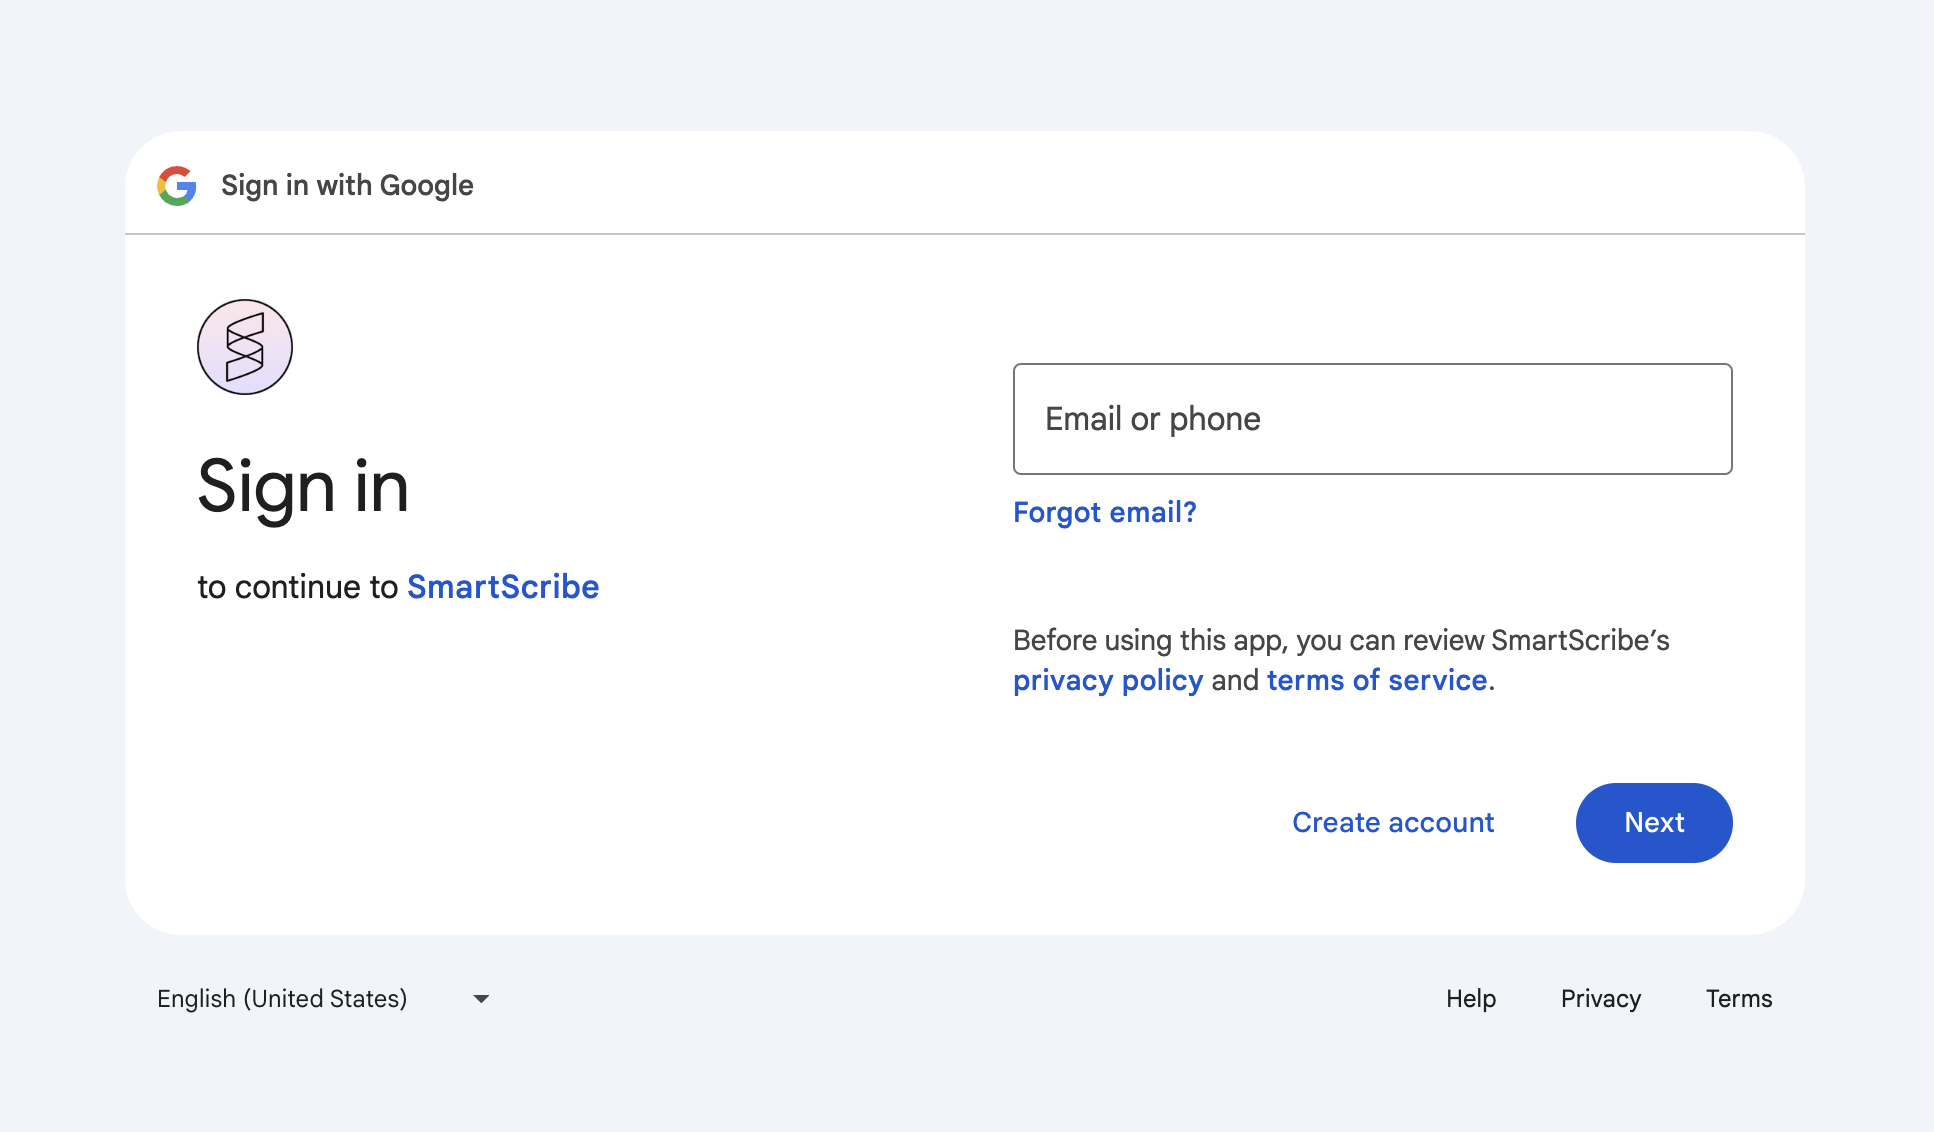Viewport: 1934px width, 1132px height.
Task: Open the Help footer link
Action: pos(1471,999)
